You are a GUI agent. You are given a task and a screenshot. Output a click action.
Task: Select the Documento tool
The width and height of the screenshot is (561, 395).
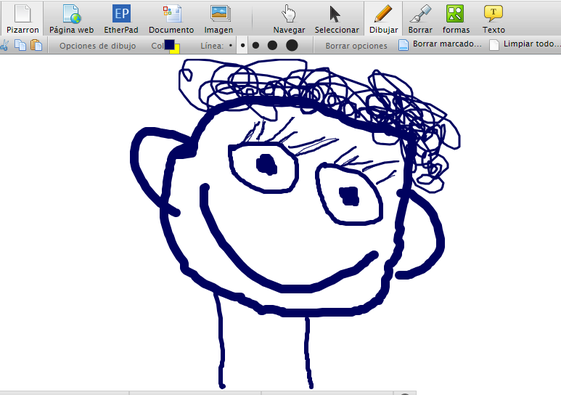click(x=171, y=19)
